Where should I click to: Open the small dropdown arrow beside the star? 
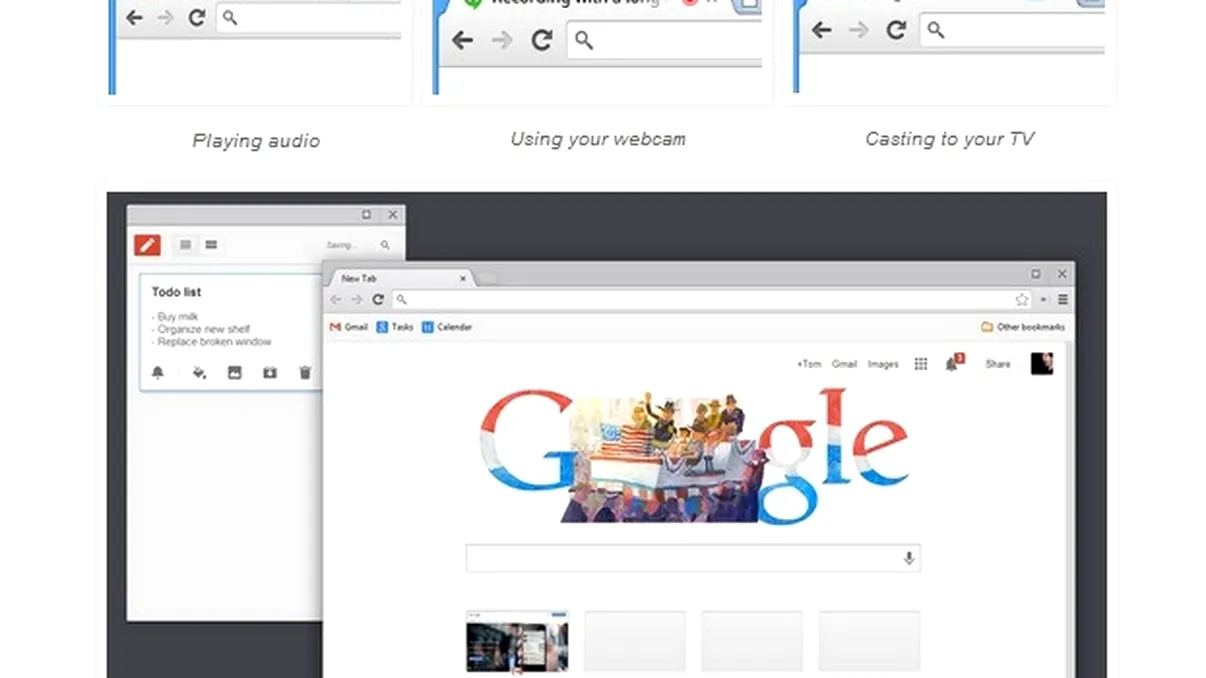tap(1043, 299)
